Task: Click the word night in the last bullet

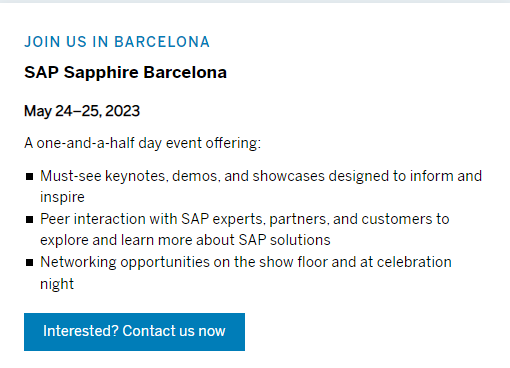Action: tap(57, 284)
